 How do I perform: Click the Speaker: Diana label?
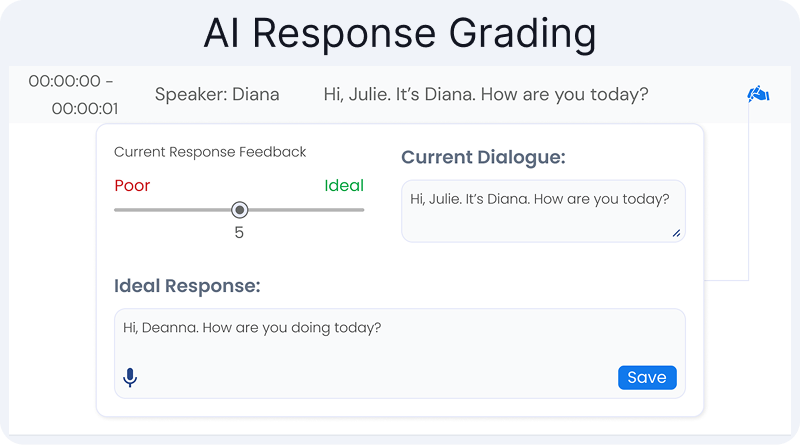(217, 95)
